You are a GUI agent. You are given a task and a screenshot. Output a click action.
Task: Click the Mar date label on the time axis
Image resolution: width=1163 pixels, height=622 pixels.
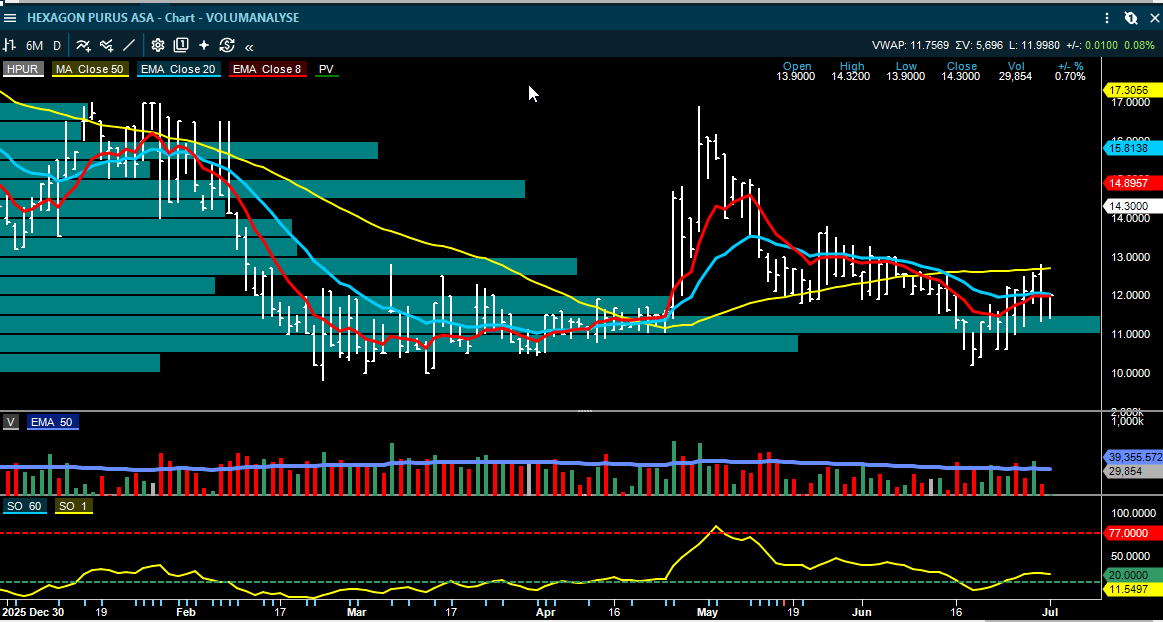357,613
